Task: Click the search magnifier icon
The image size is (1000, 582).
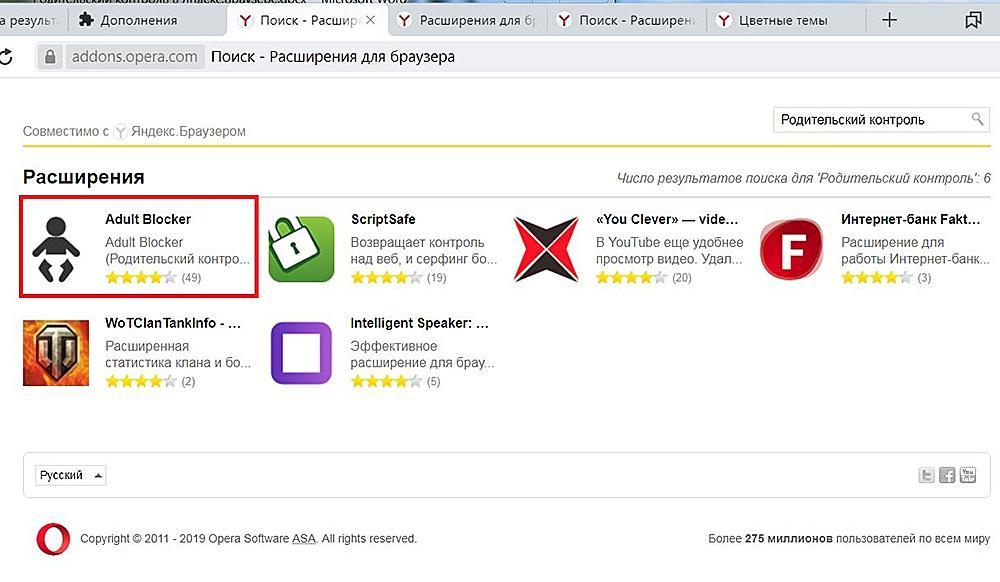Action: point(977,119)
